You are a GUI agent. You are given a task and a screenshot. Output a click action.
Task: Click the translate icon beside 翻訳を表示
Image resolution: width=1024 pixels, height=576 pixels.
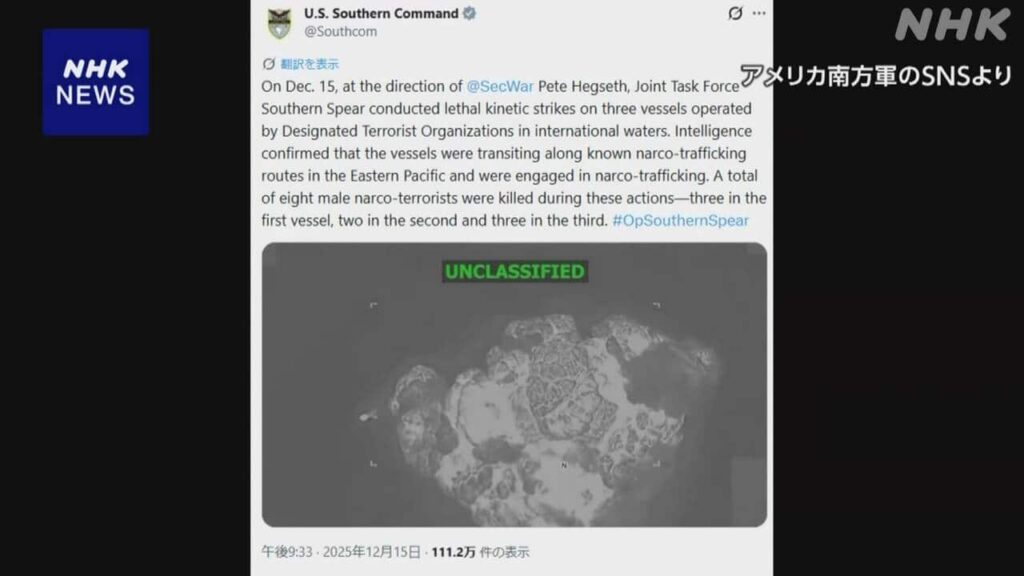point(268,64)
